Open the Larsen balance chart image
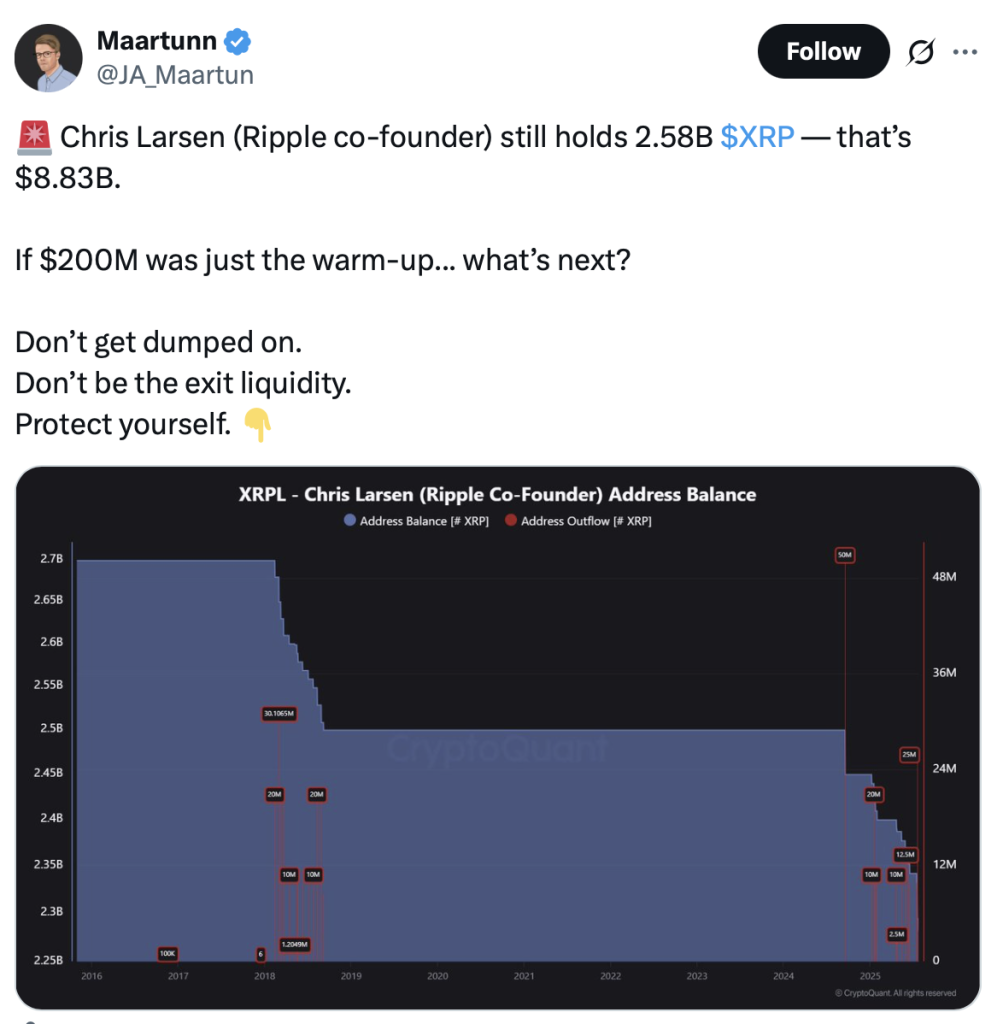The image size is (1003, 1024). 498,738
